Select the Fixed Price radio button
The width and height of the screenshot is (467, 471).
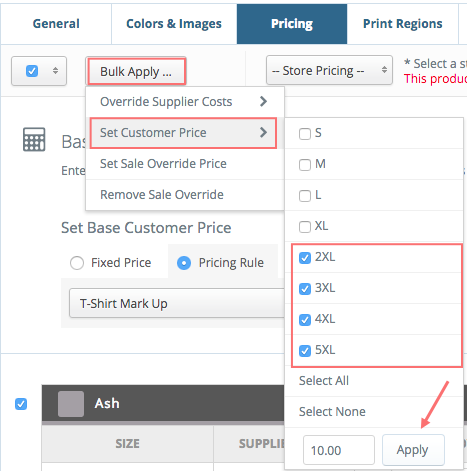coord(77,263)
